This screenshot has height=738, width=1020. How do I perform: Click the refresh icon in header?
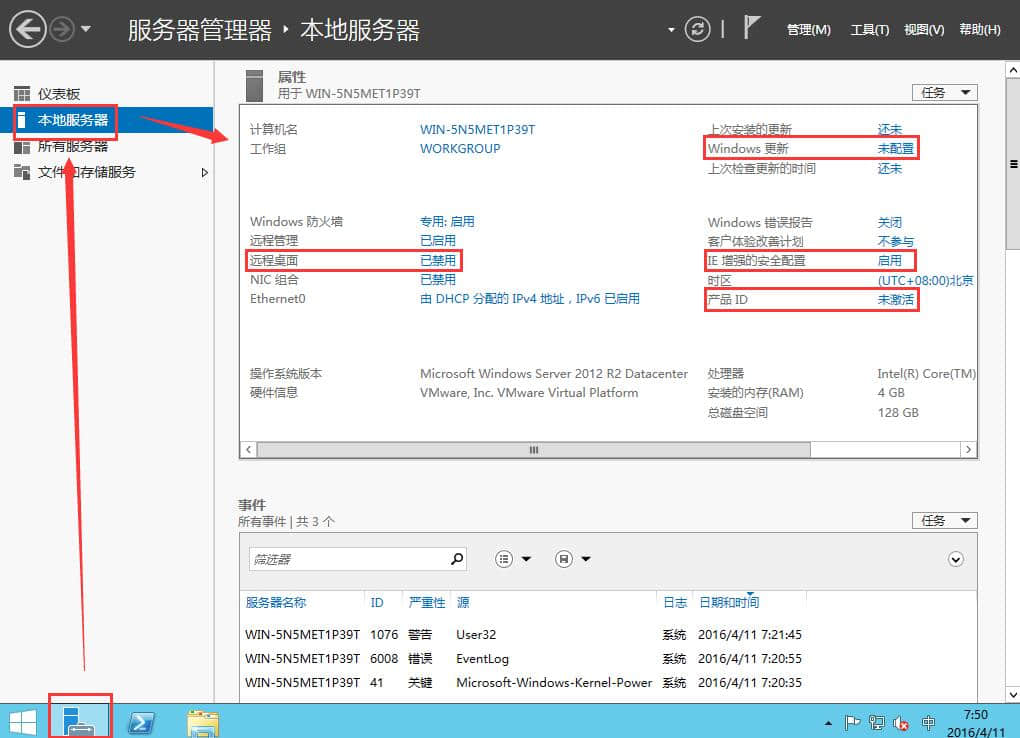point(697,29)
